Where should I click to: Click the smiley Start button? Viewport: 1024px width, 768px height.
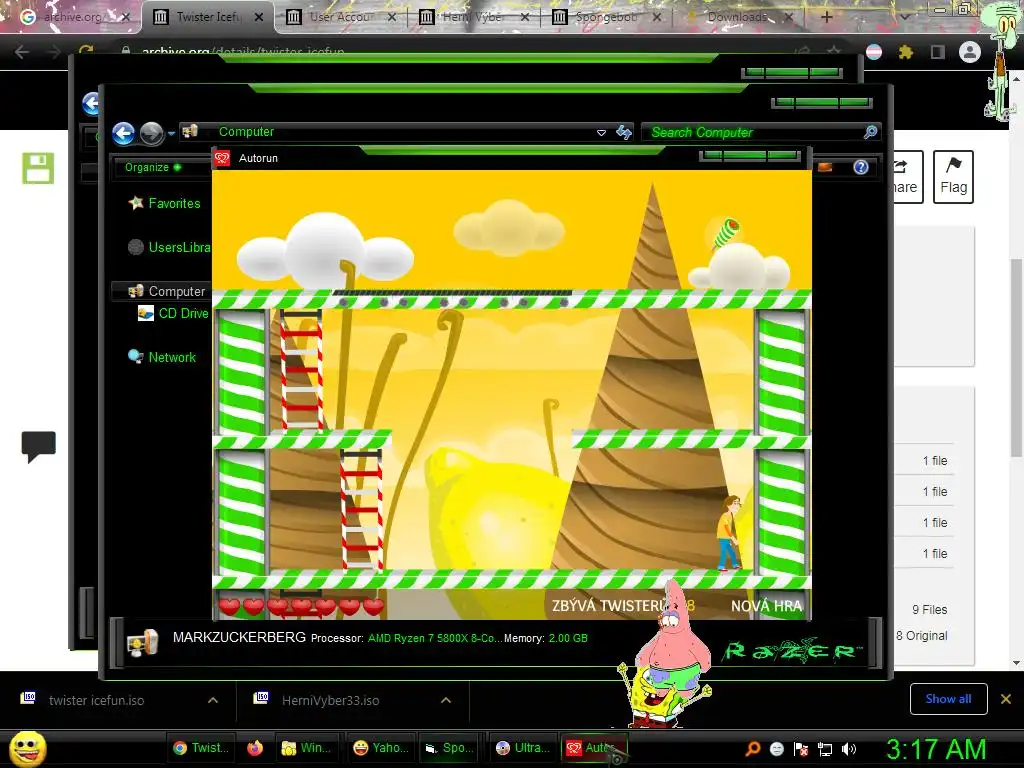click(x=28, y=748)
